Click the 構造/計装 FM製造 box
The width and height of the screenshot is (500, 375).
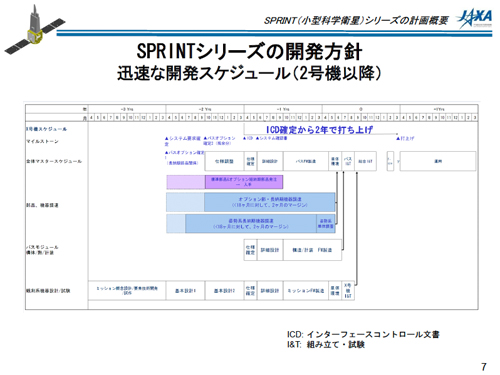(x=312, y=250)
